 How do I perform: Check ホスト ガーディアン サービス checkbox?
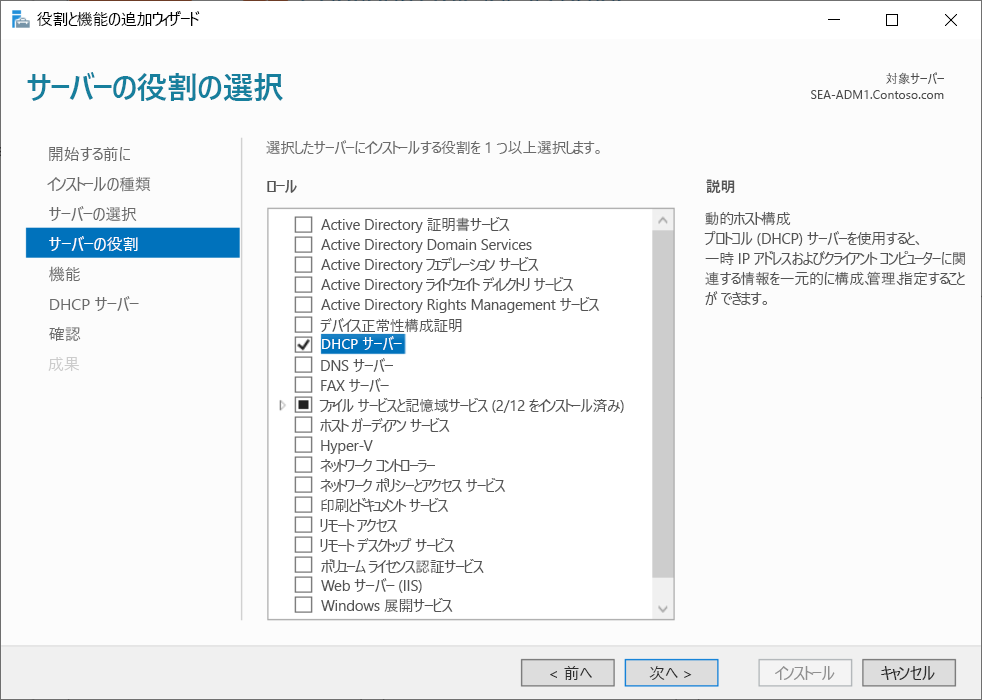303,425
